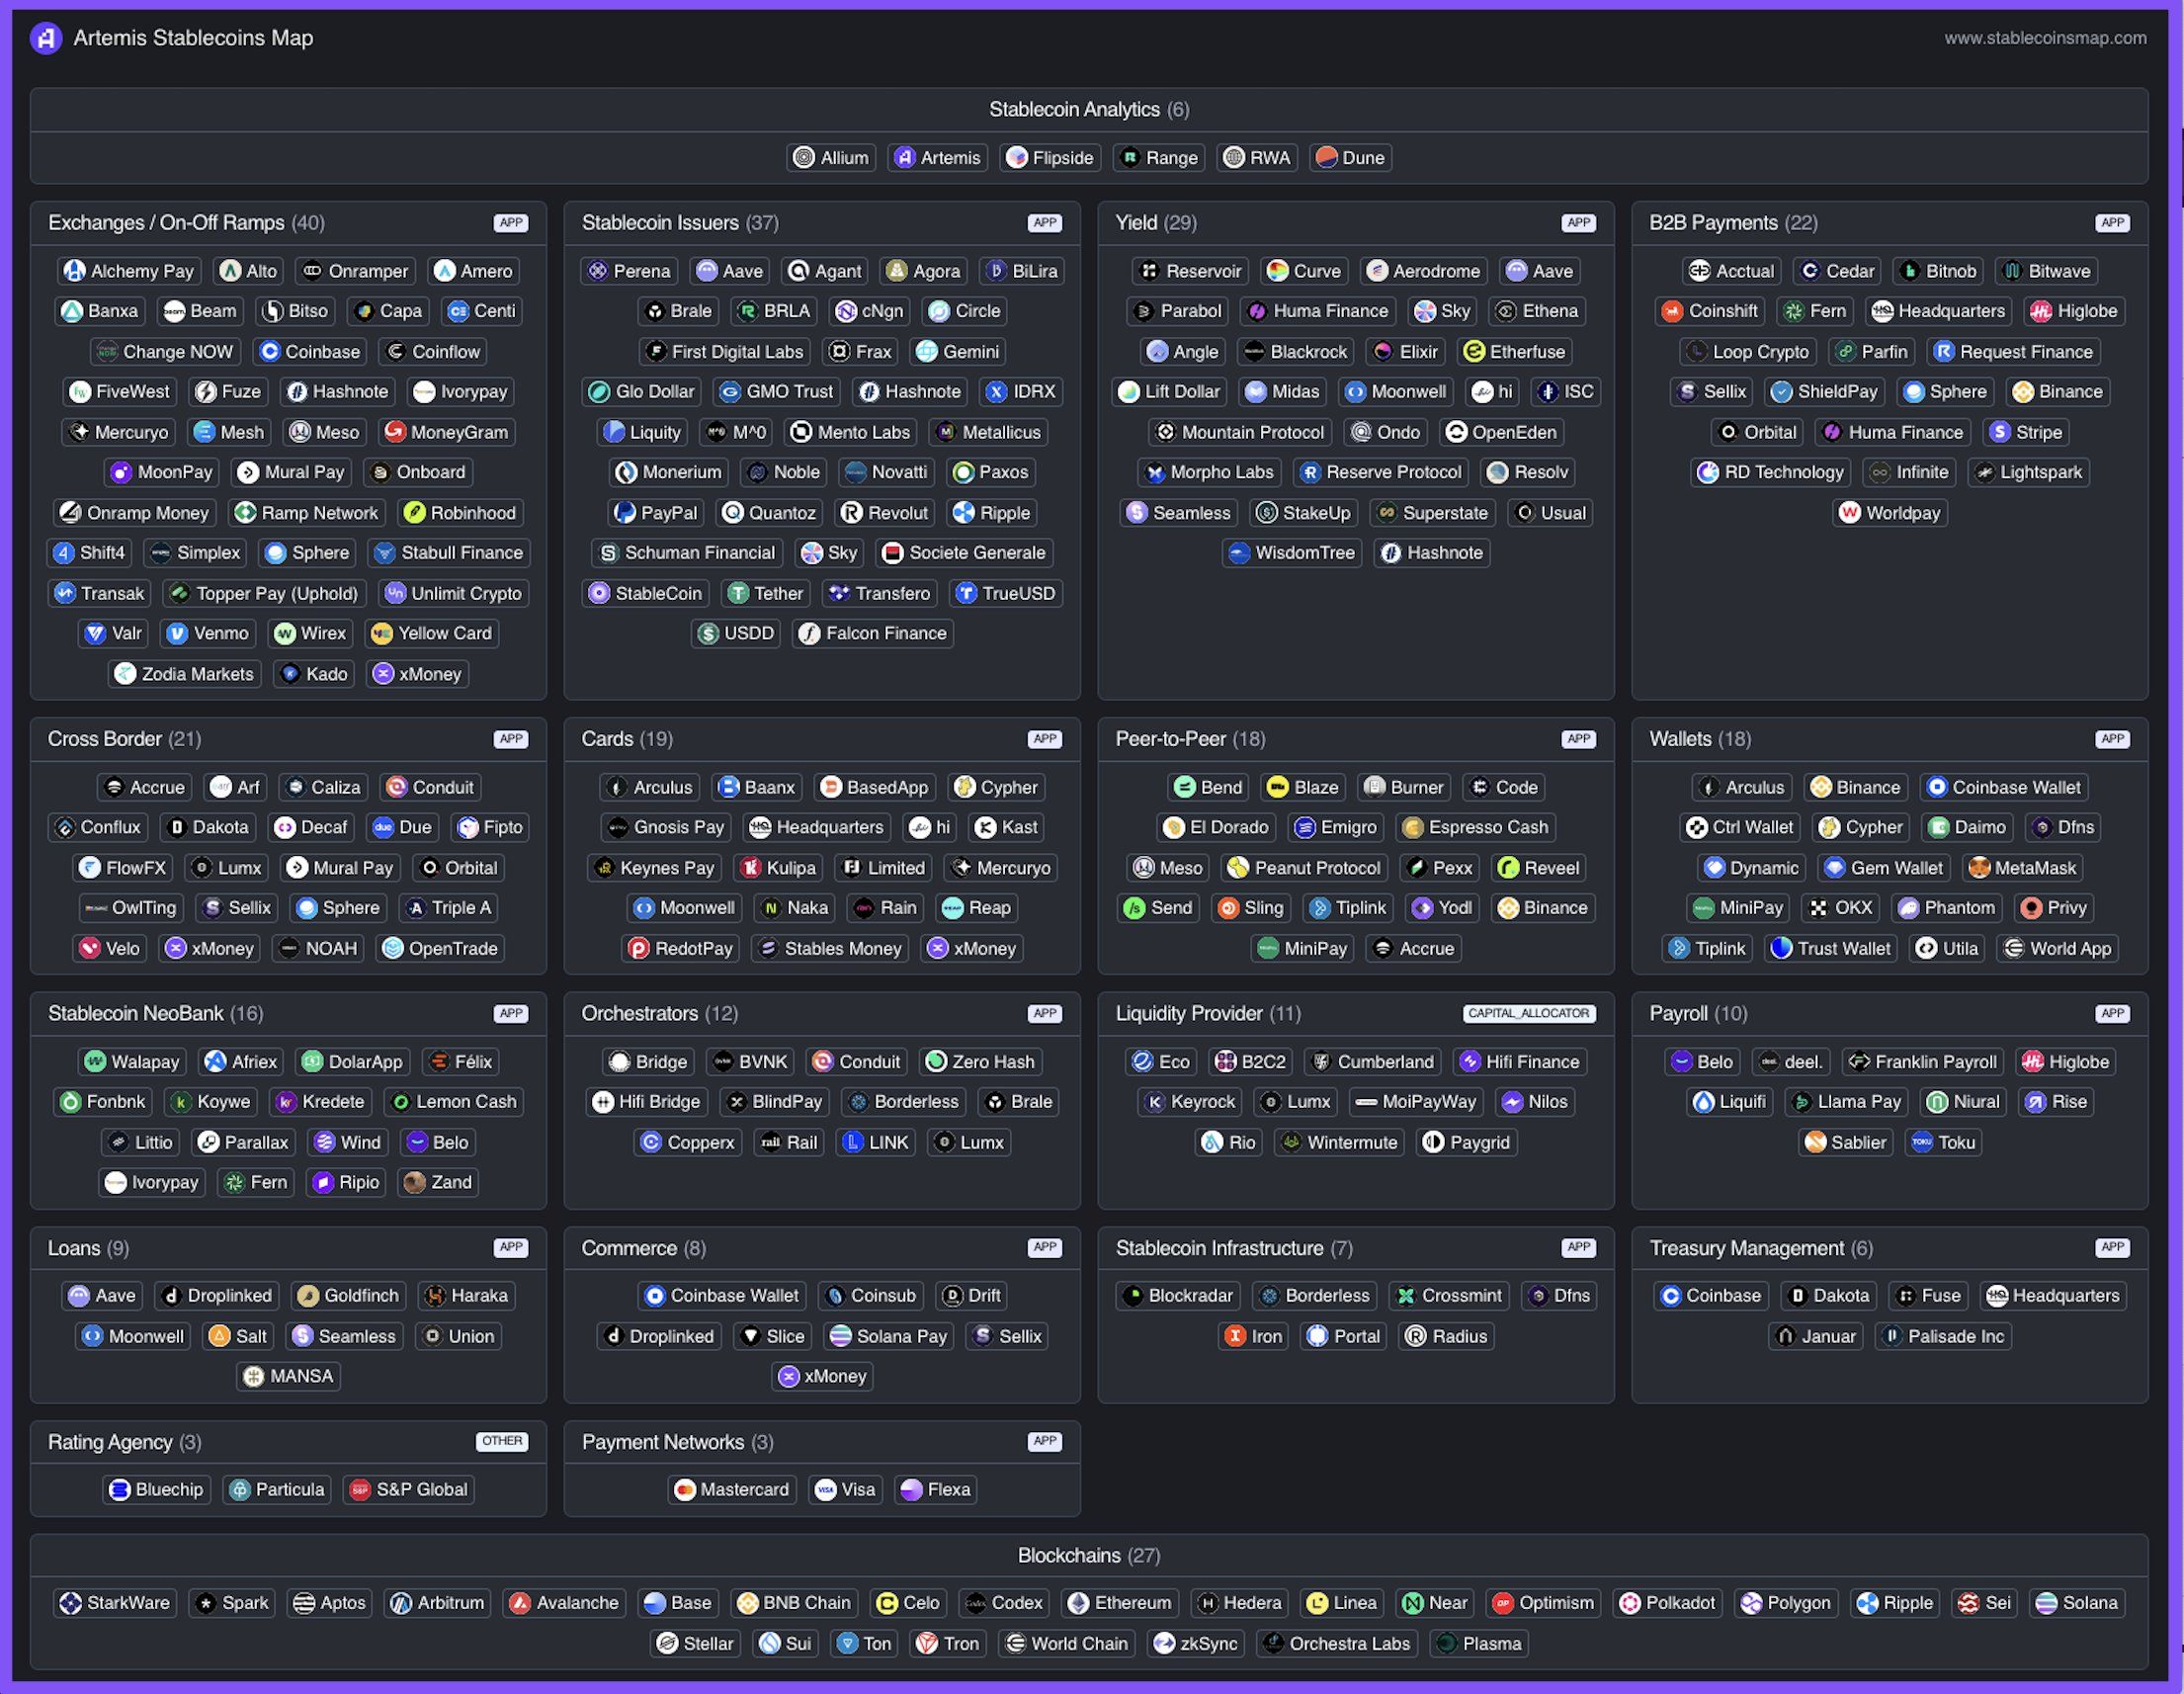
Task: Click the Stripe logo icon in B2B Payments
Action: pos(2000,432)
